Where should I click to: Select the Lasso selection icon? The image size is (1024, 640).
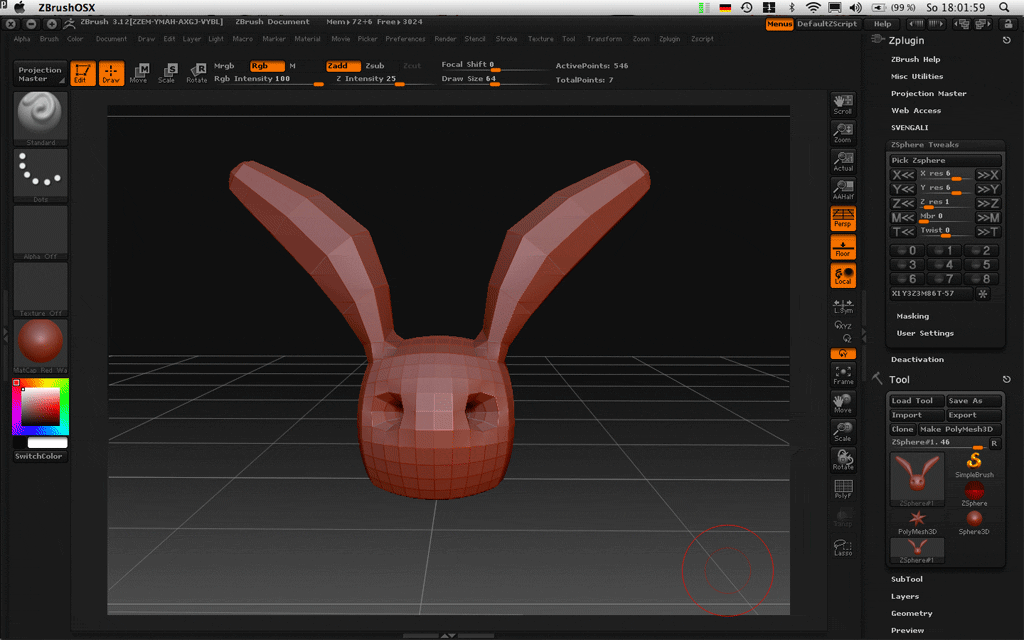coord(843,547)
